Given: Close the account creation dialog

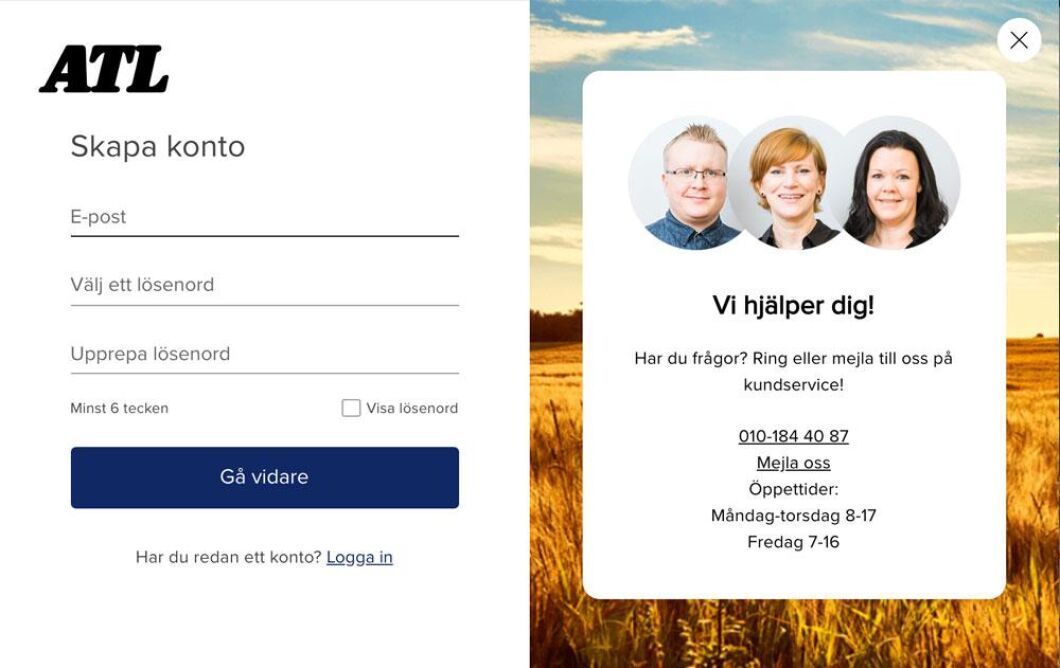Looking at the screenshot, I should (x=1019, y=40).
